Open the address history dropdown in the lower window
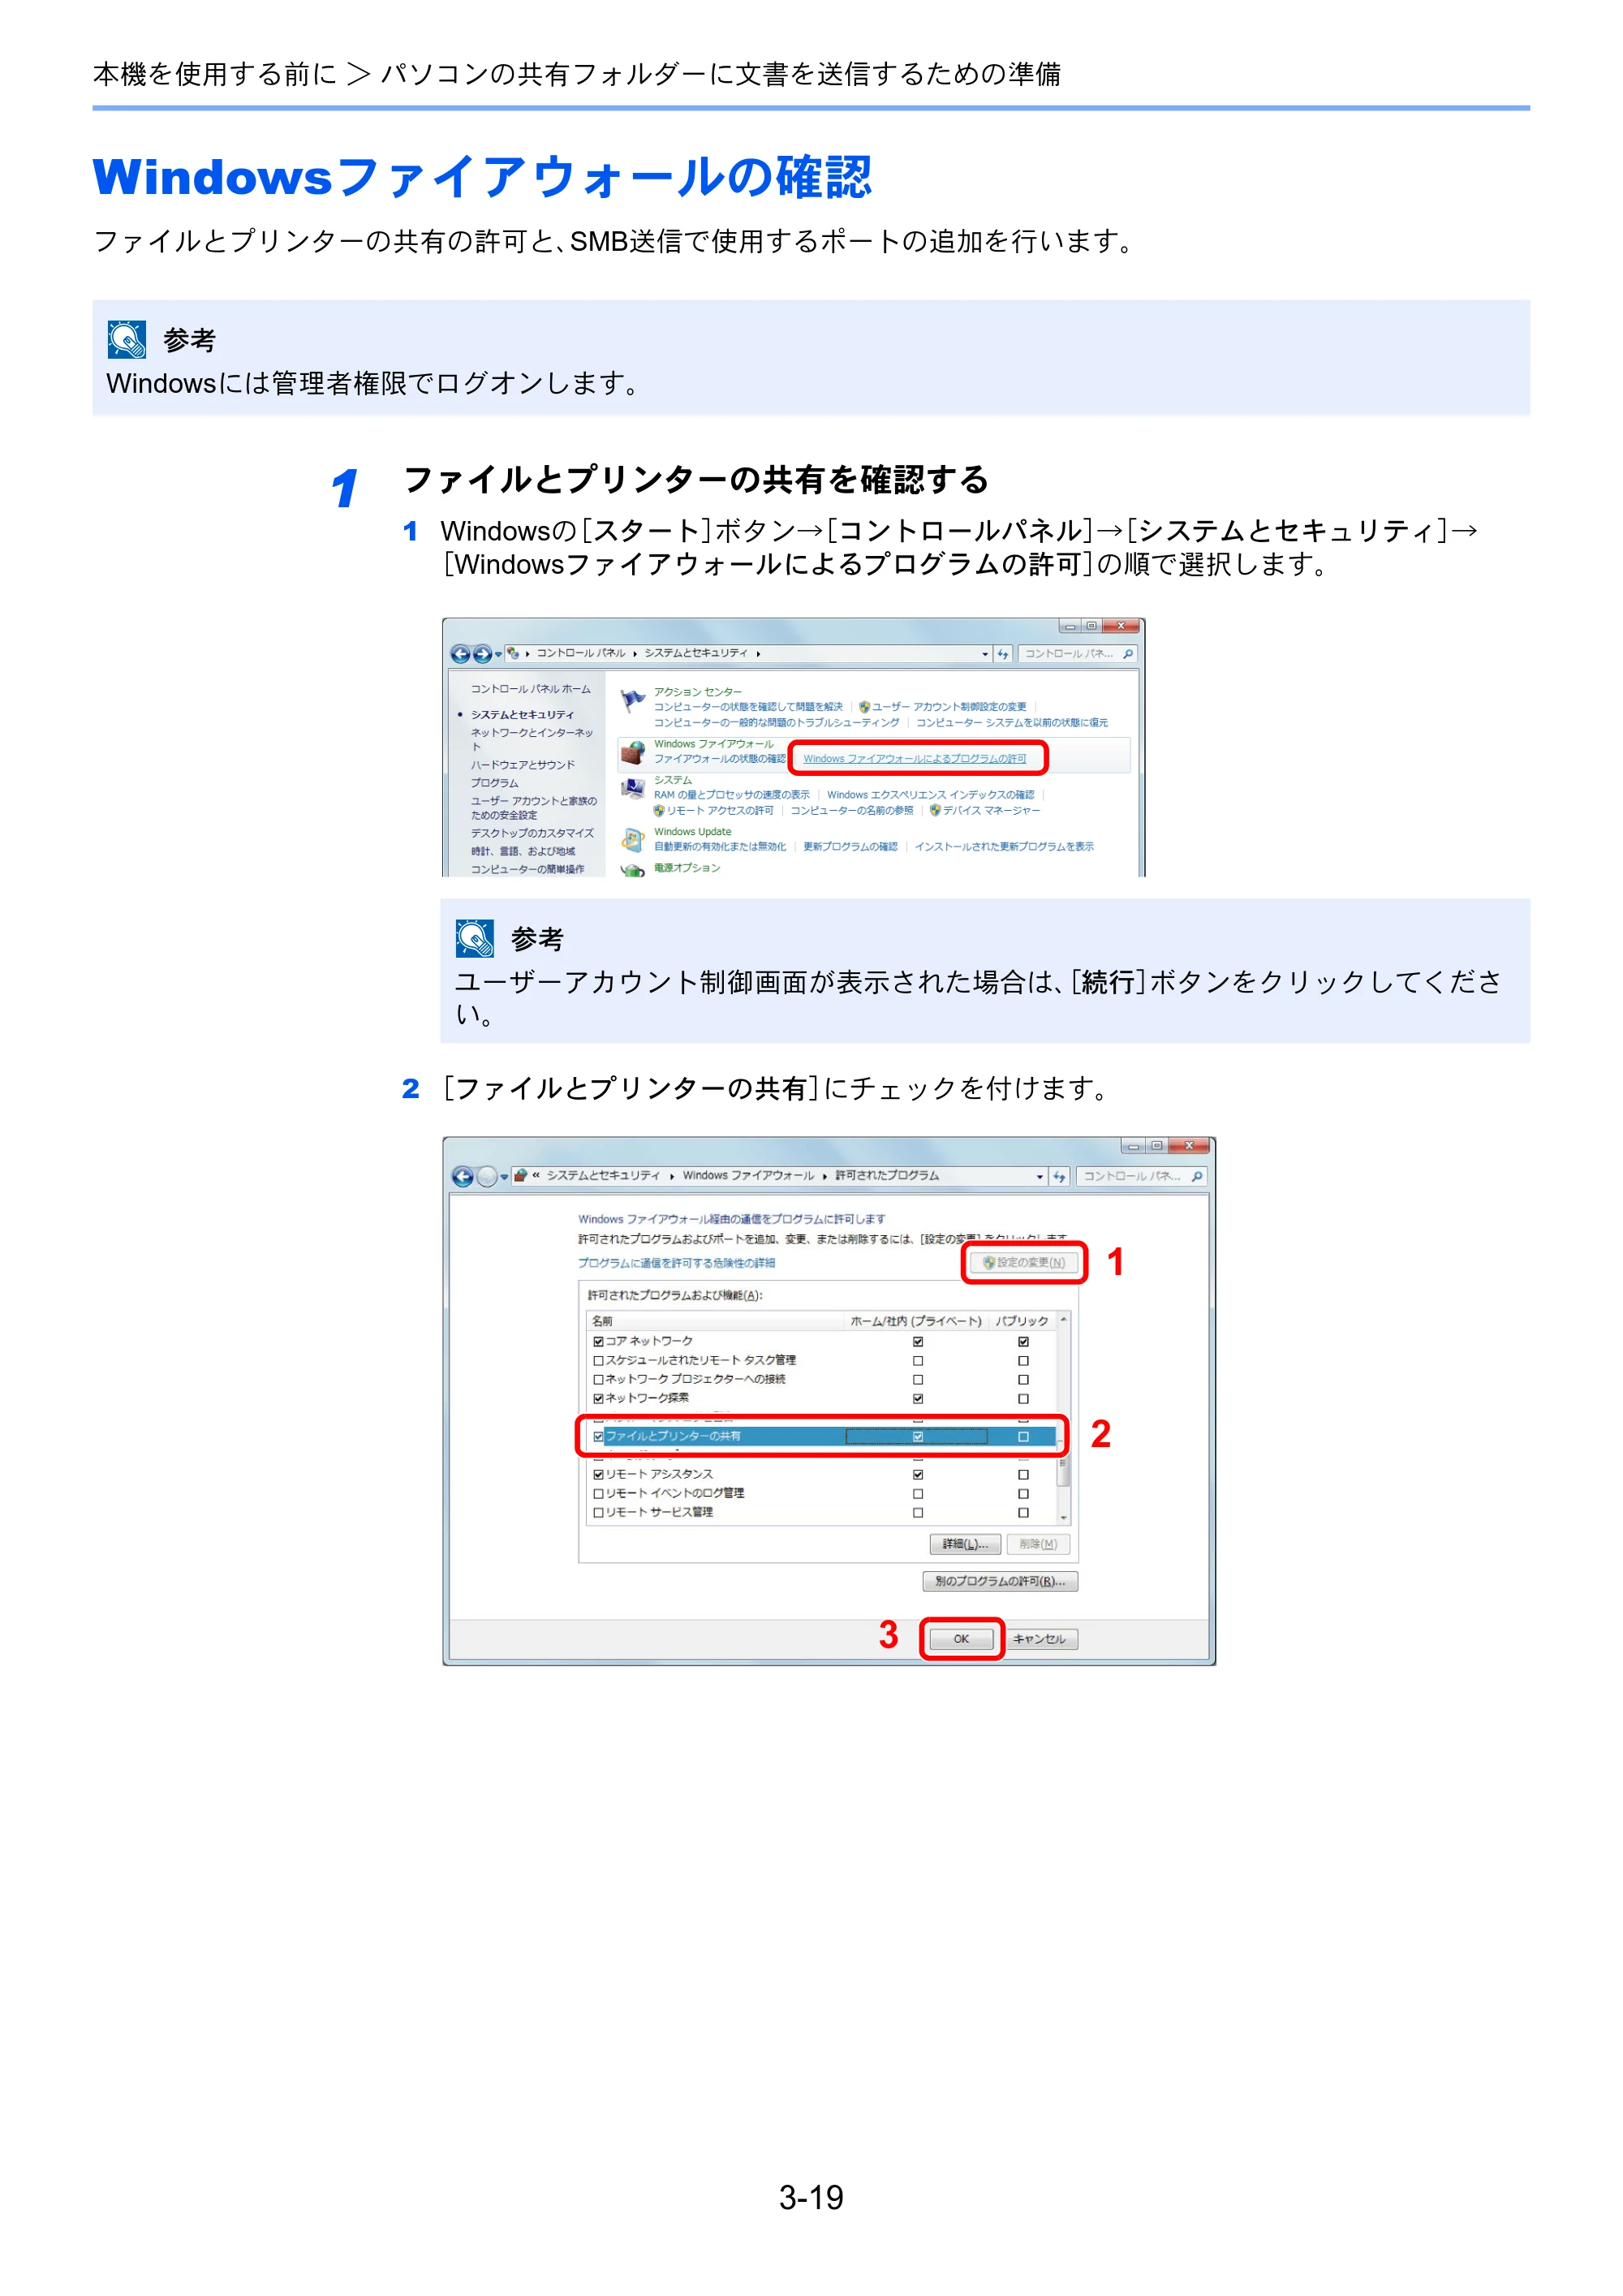 1040,1176
